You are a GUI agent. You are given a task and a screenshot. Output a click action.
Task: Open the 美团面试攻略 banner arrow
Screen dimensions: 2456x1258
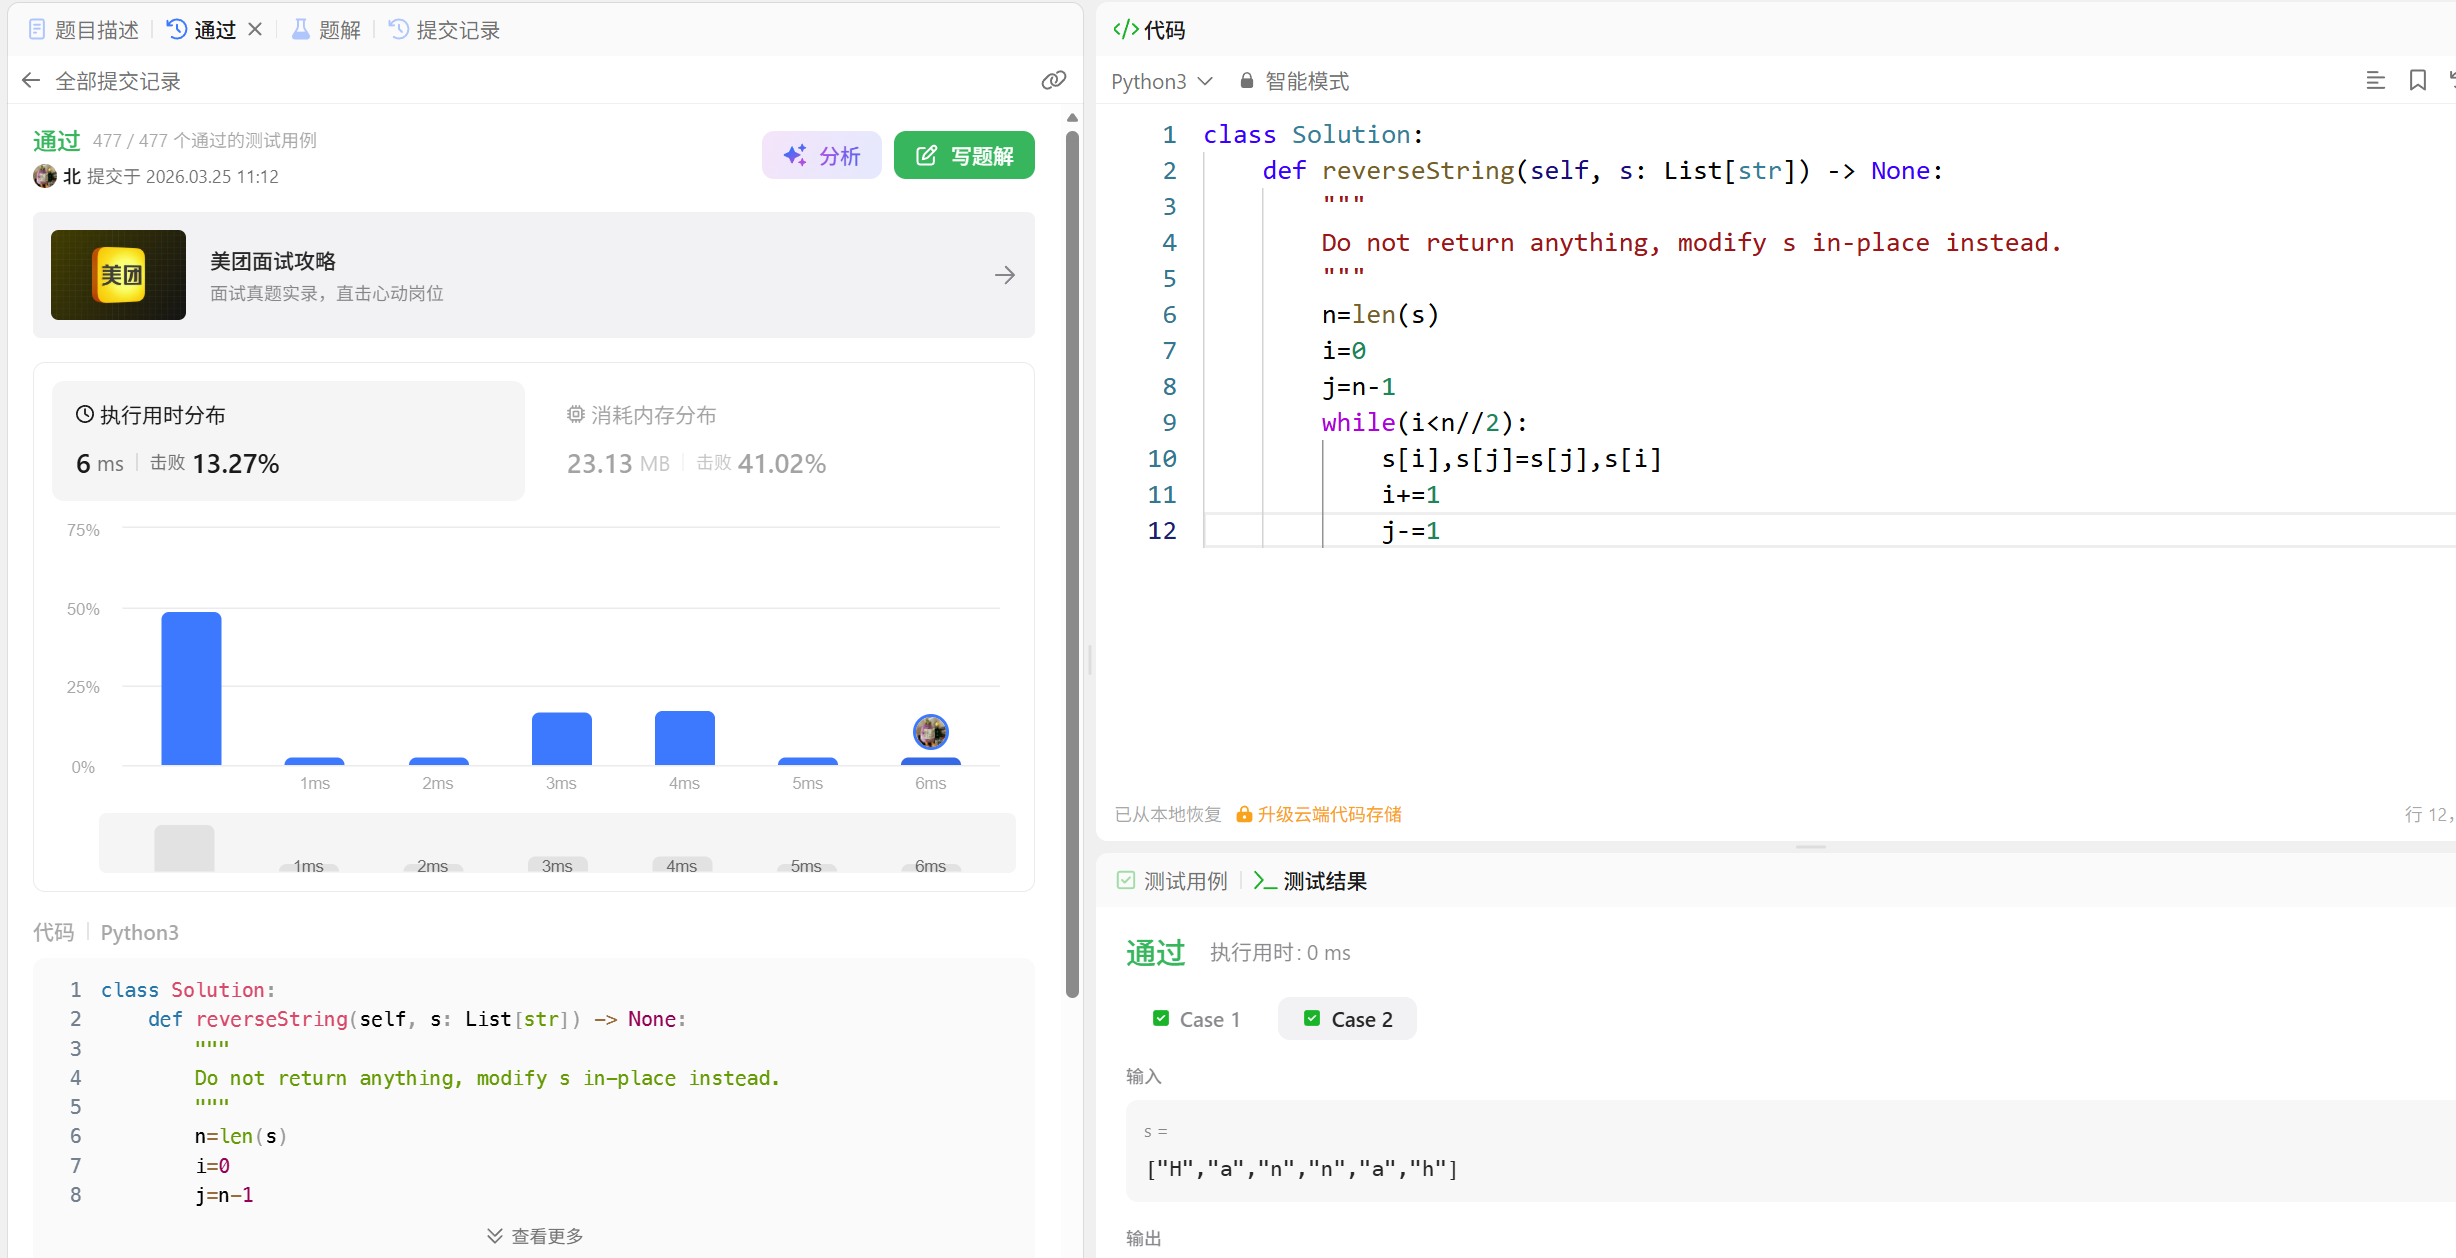point(1004,275)
